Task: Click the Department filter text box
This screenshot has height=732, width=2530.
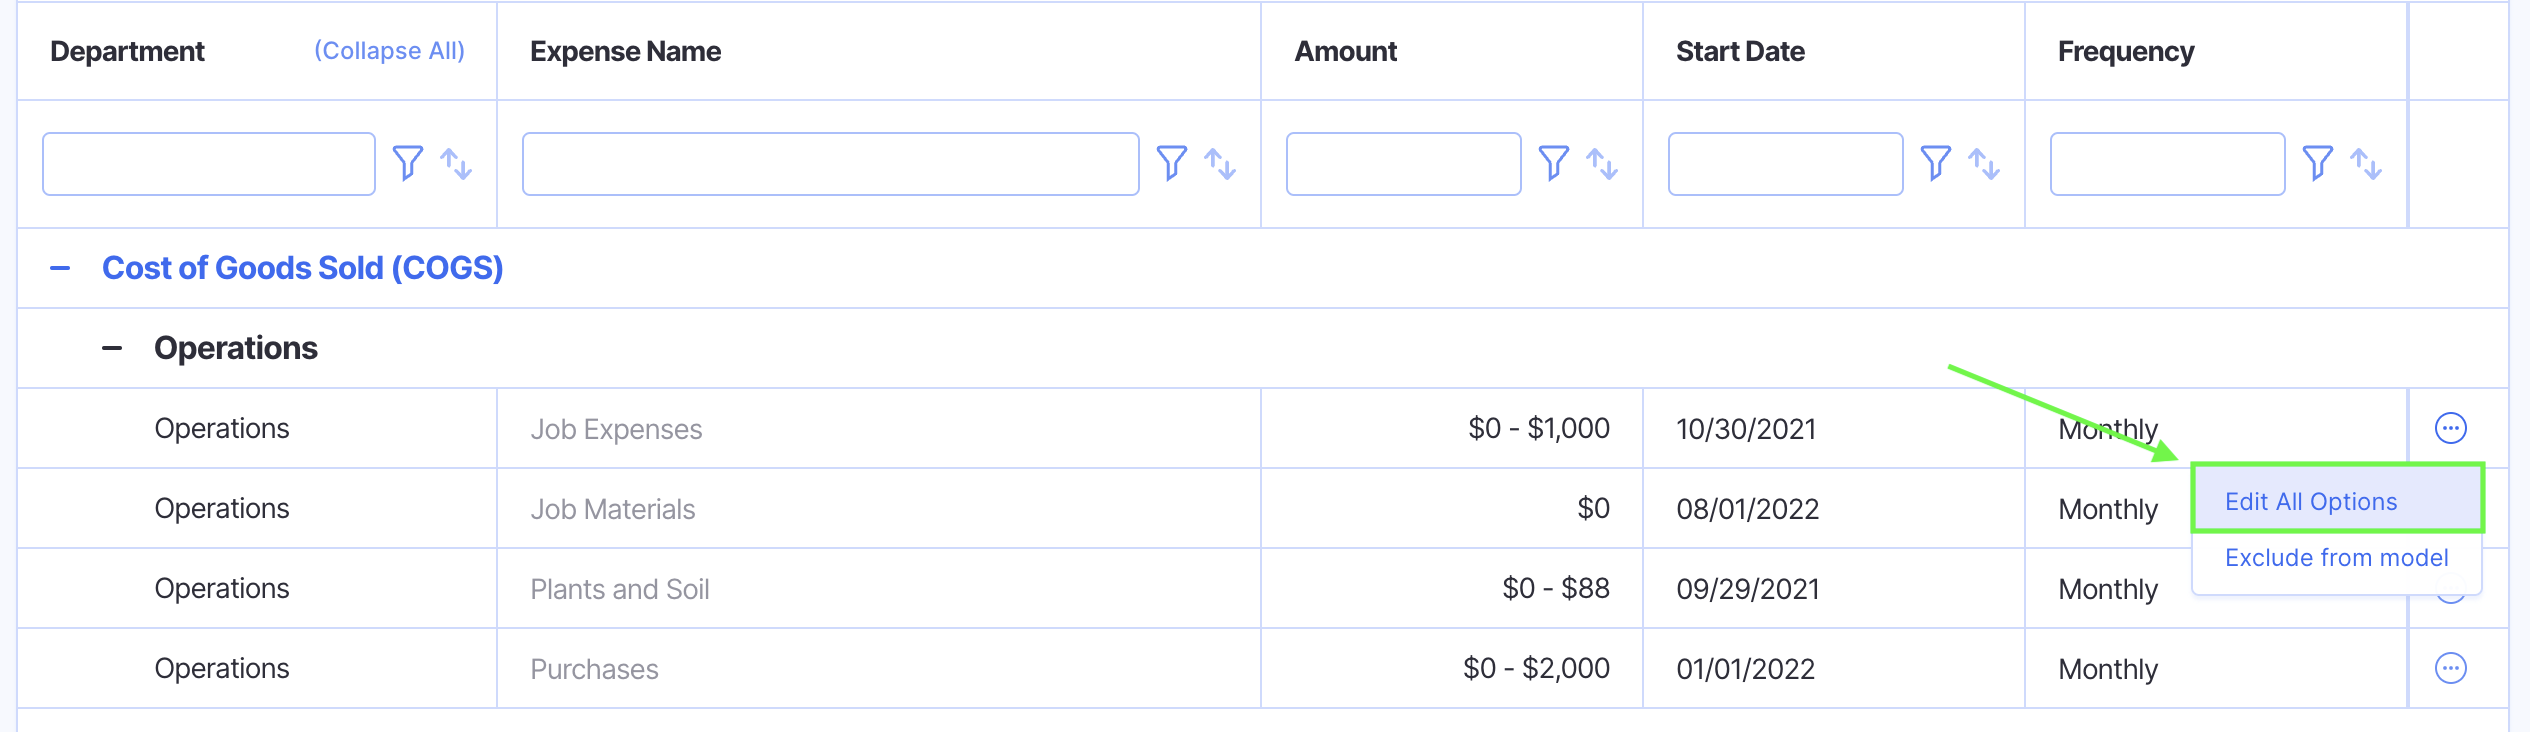Action: tap(208, 164)
